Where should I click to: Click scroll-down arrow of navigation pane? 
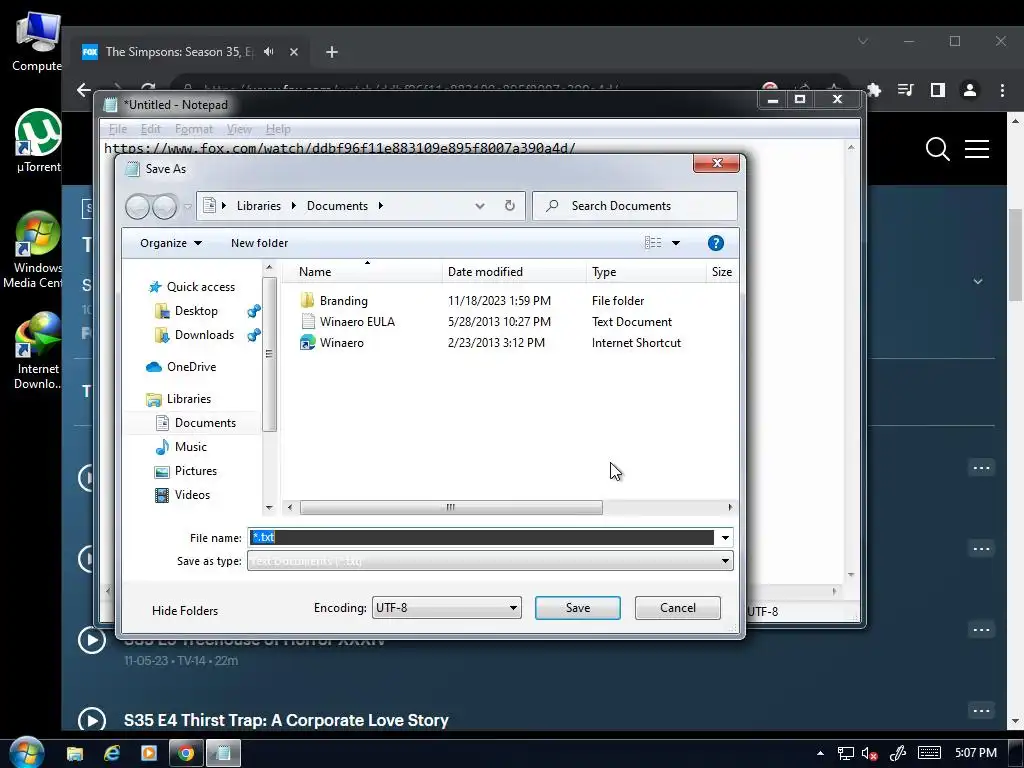pyautogui.click(x=269, y=507)
